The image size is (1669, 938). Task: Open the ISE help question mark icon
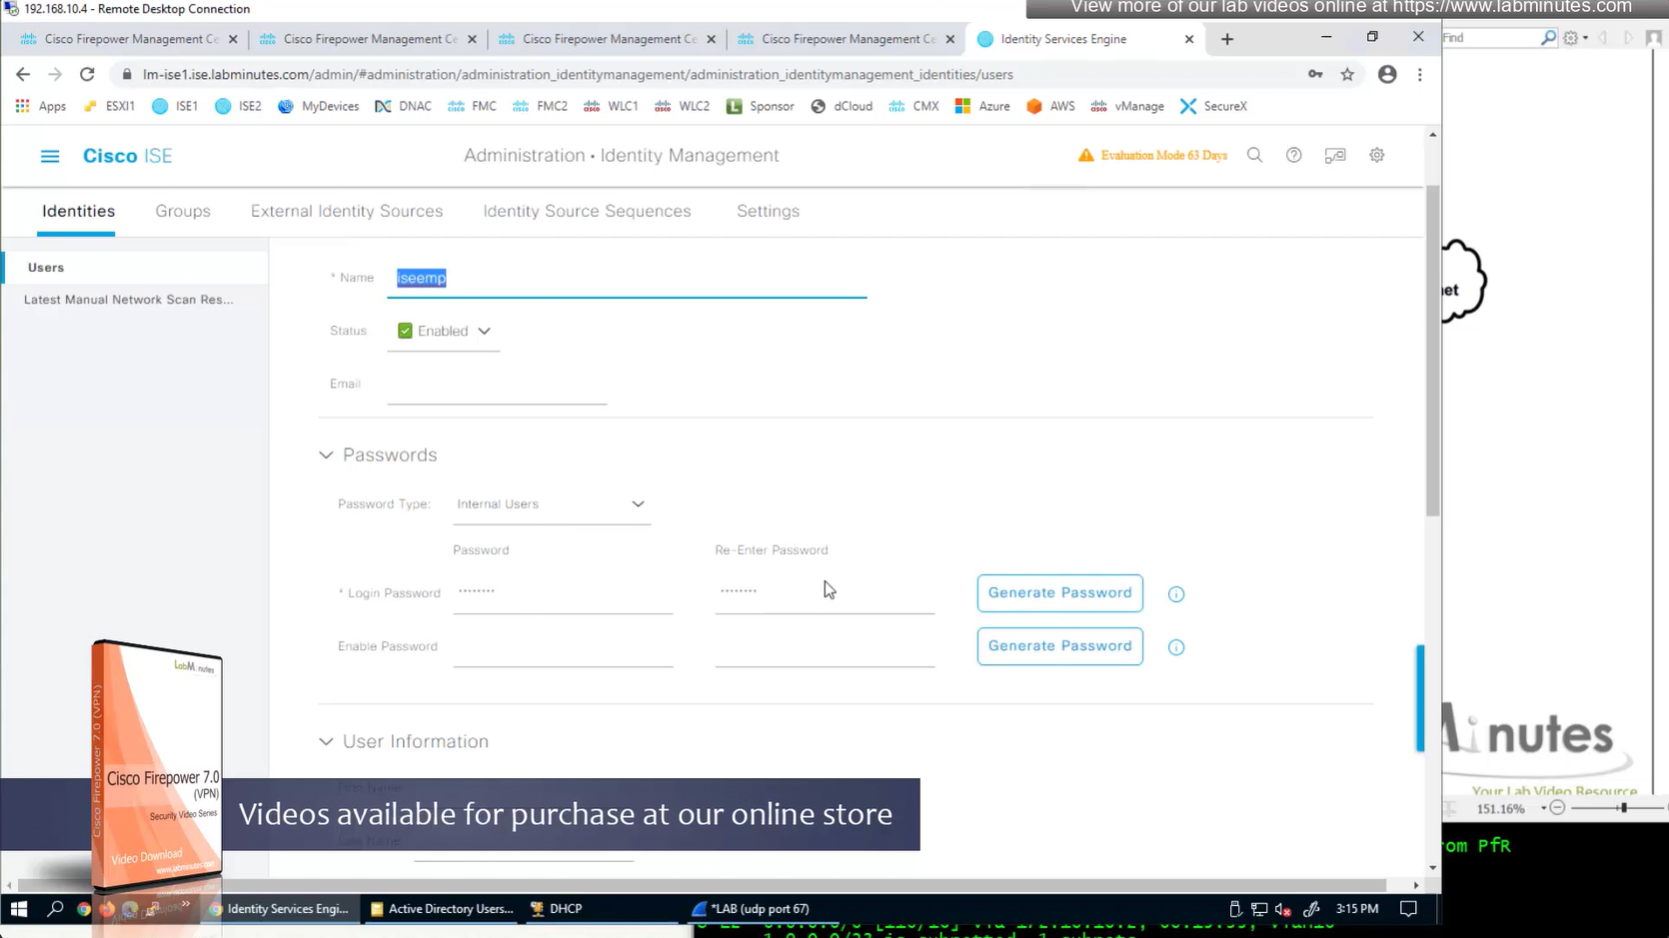(x=1293, y=156)
